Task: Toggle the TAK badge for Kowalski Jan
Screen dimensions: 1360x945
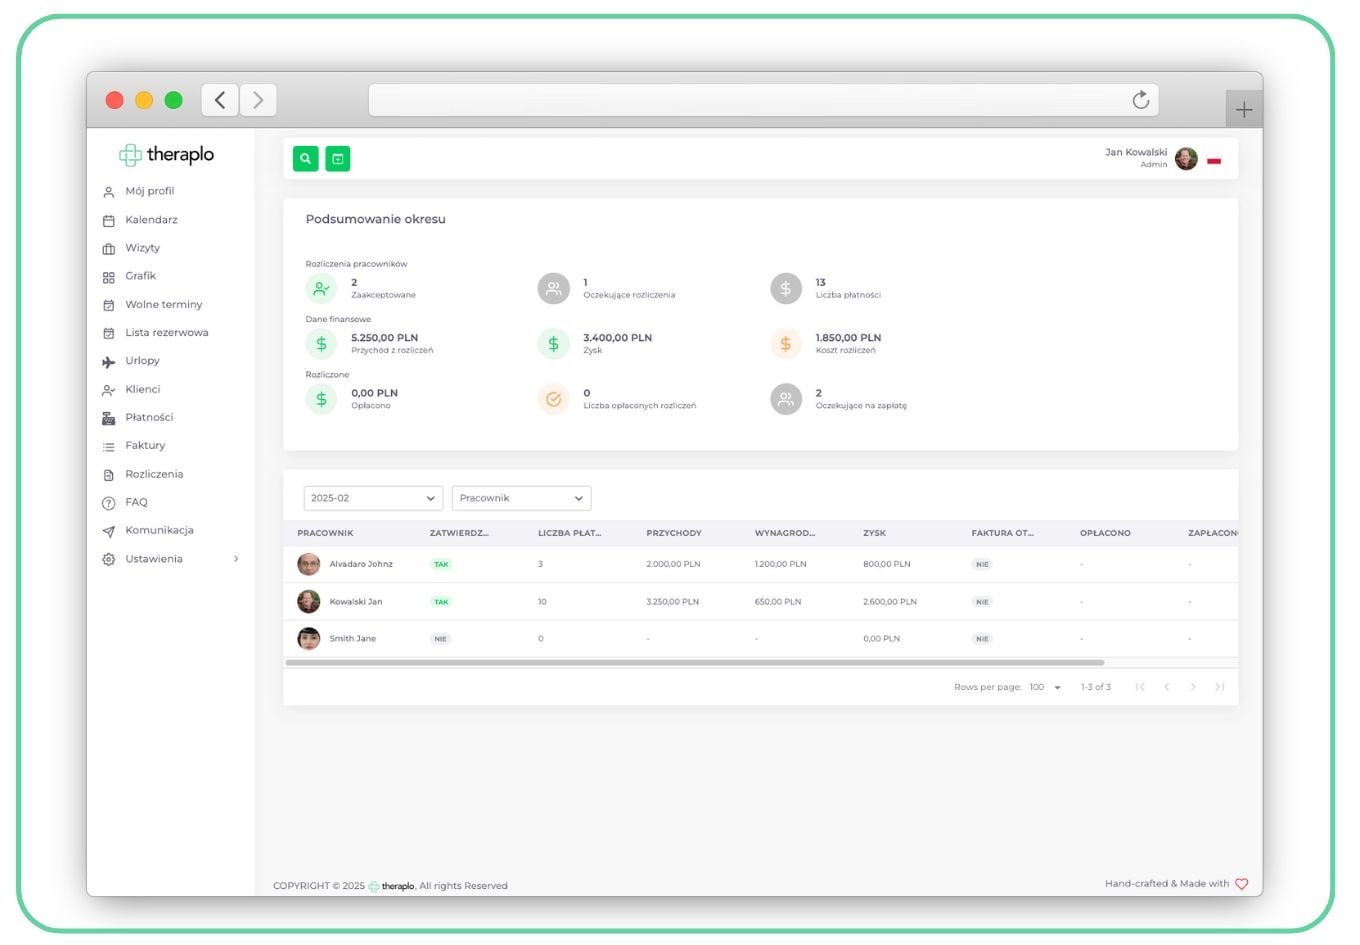Action: click(x=440, y=601)
